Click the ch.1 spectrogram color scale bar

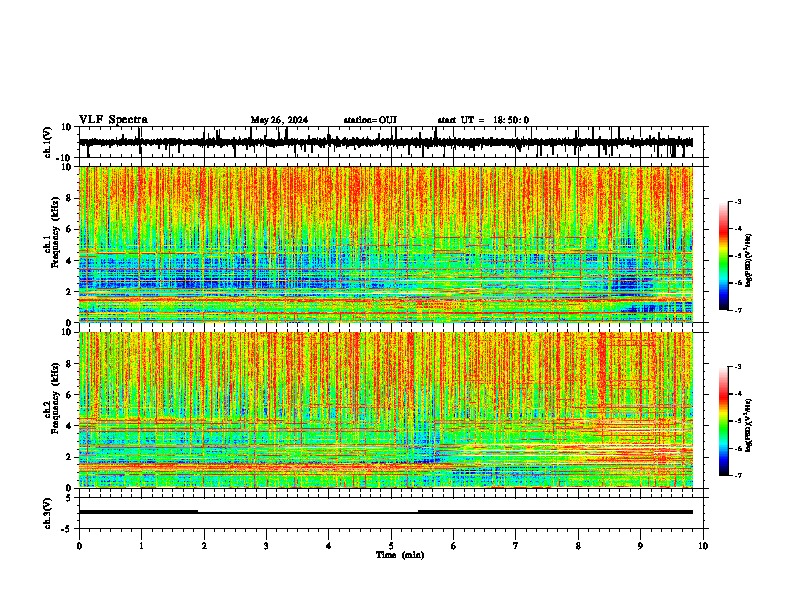(724, 256)
